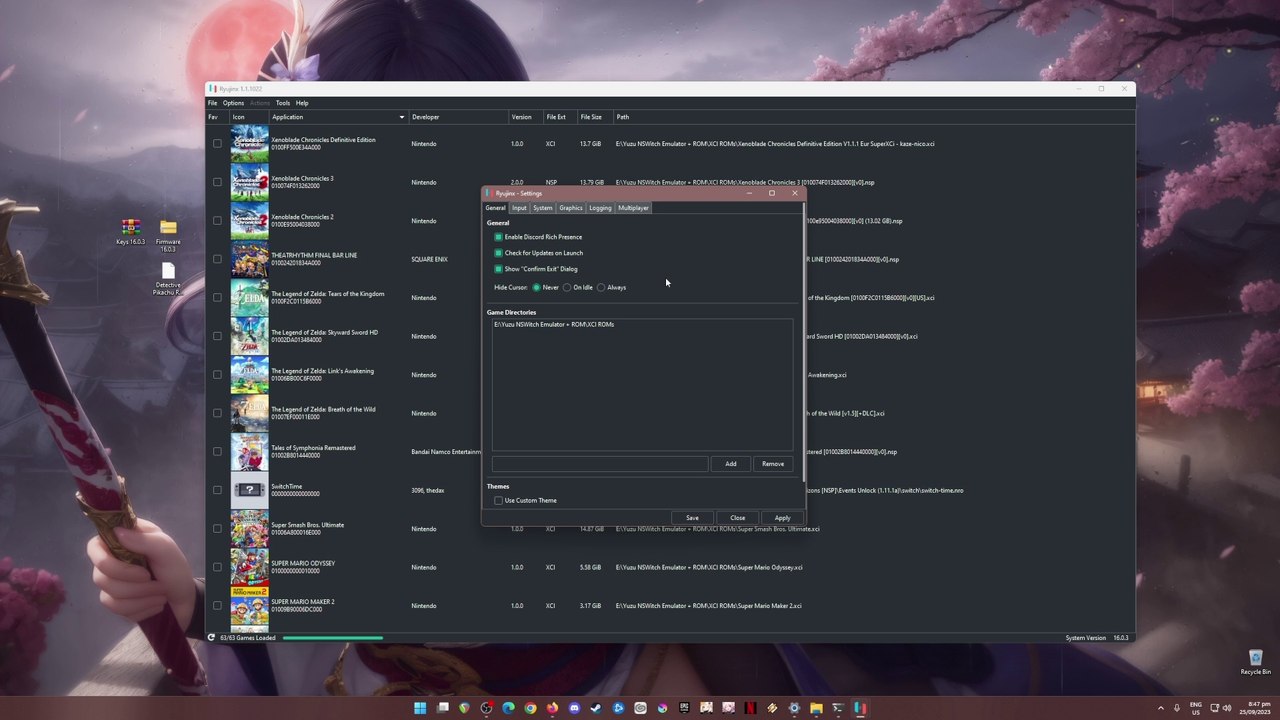
Task: Click Apply in the Settings dialog
Action: coord(782,518)
